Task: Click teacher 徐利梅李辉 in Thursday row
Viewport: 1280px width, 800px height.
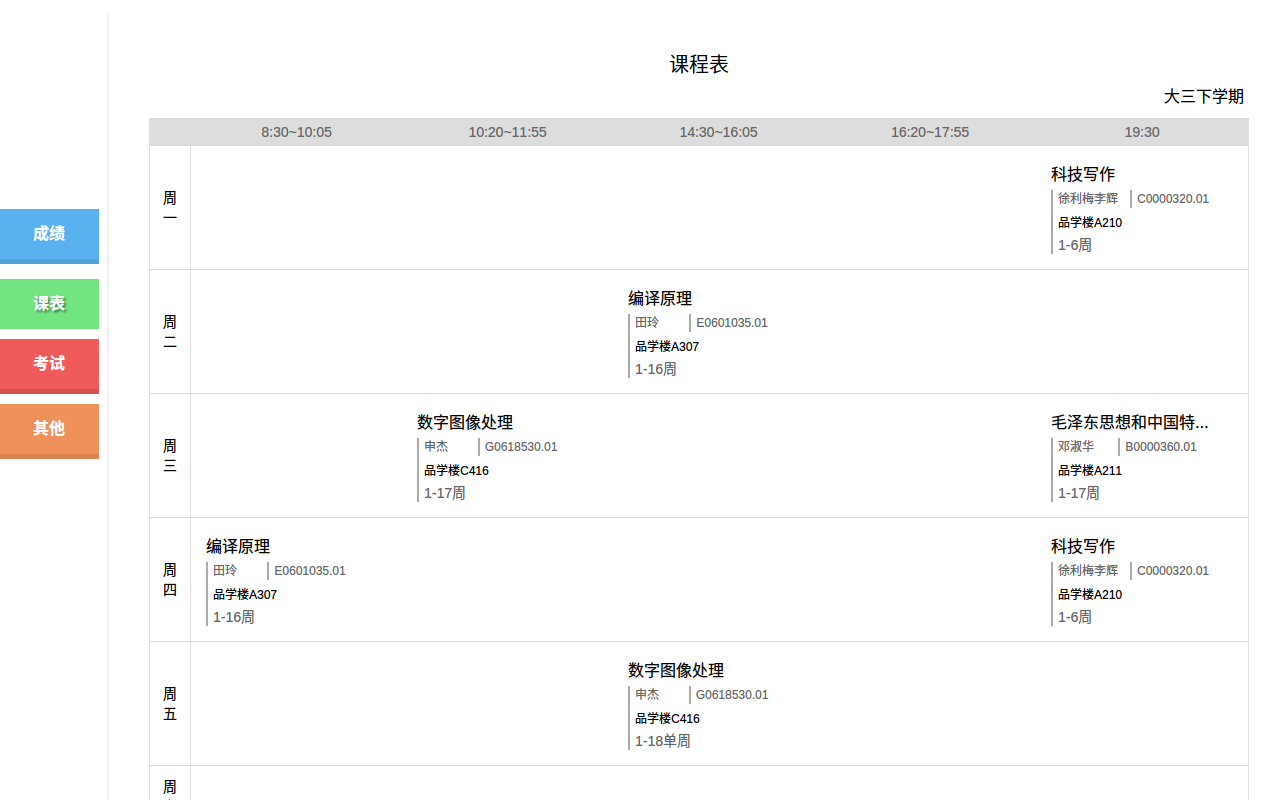Action: coord(1088,570)
